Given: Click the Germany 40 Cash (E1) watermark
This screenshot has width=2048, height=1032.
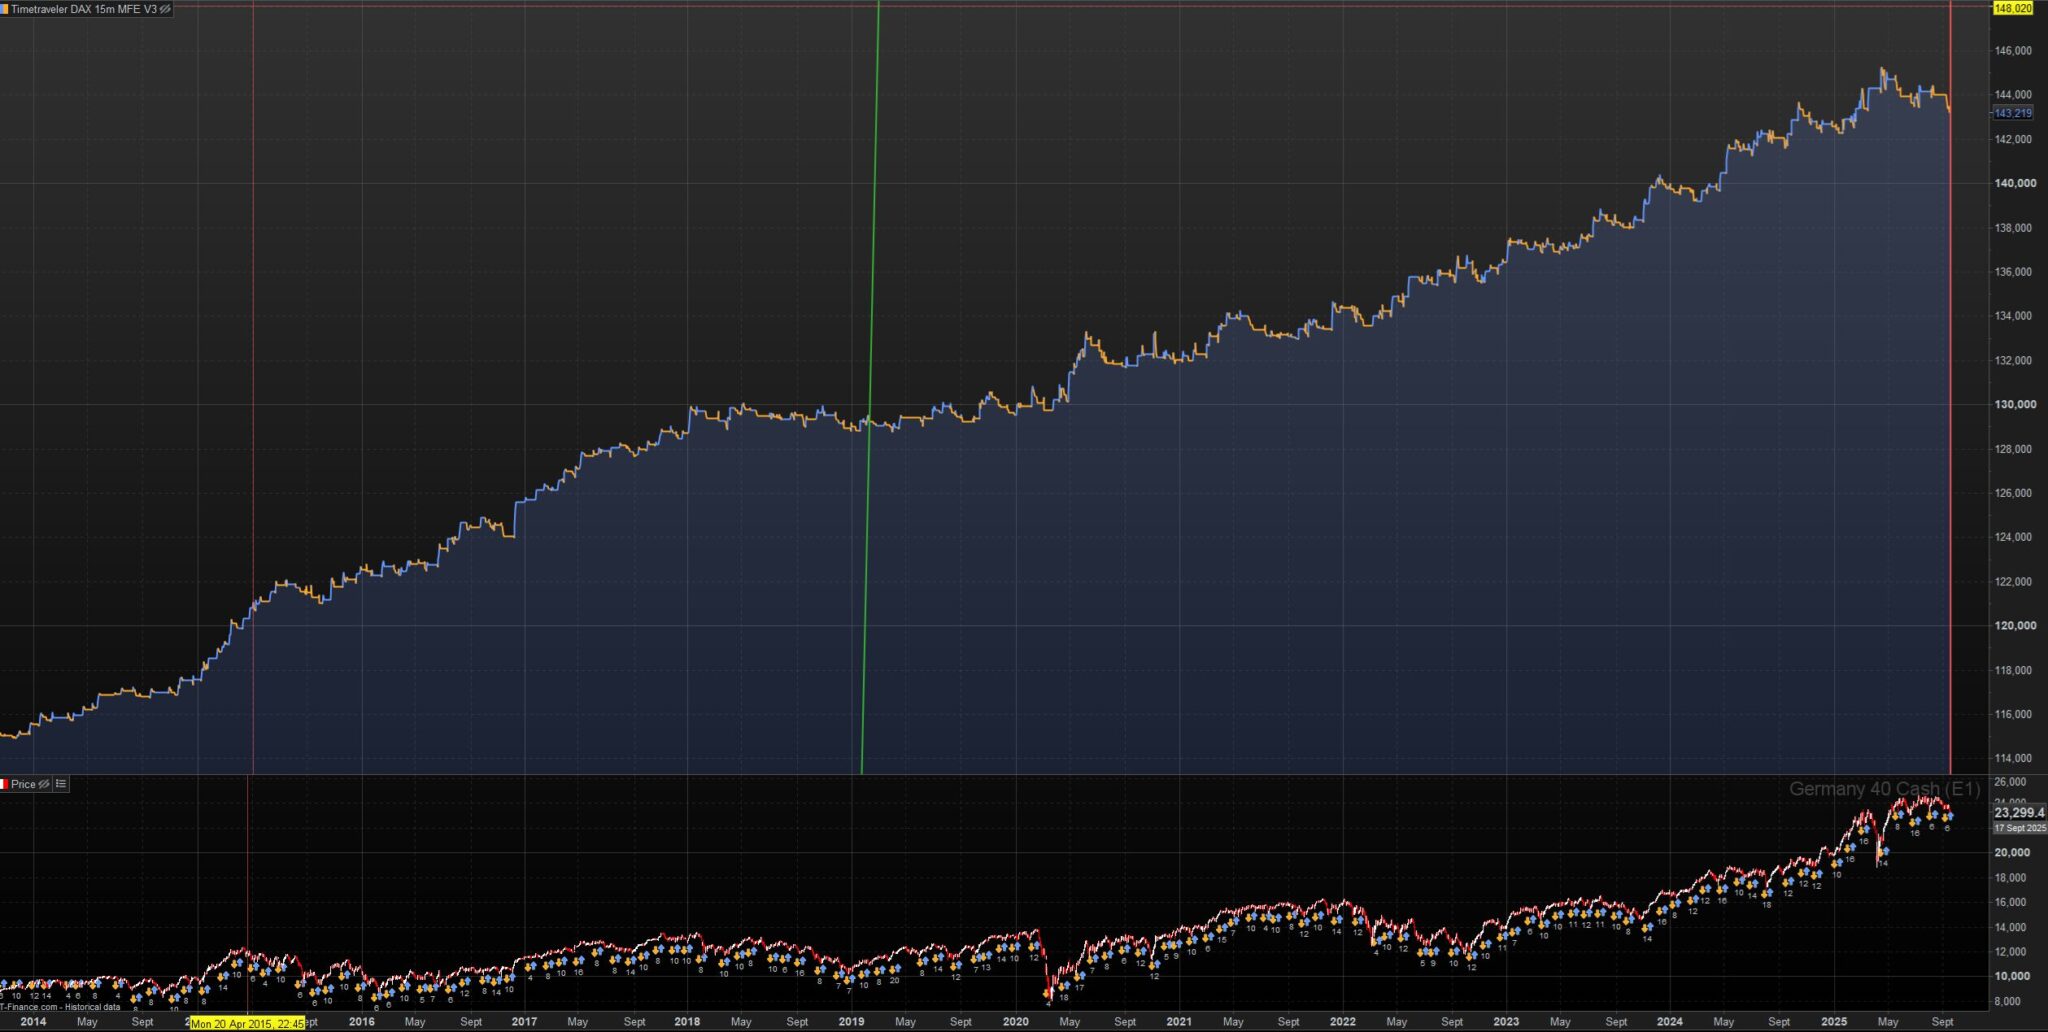Looking at the screenshot, I should [1884, 789].
